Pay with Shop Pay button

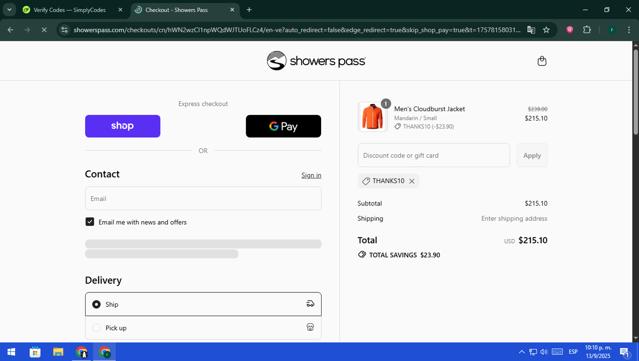(122, 126)
